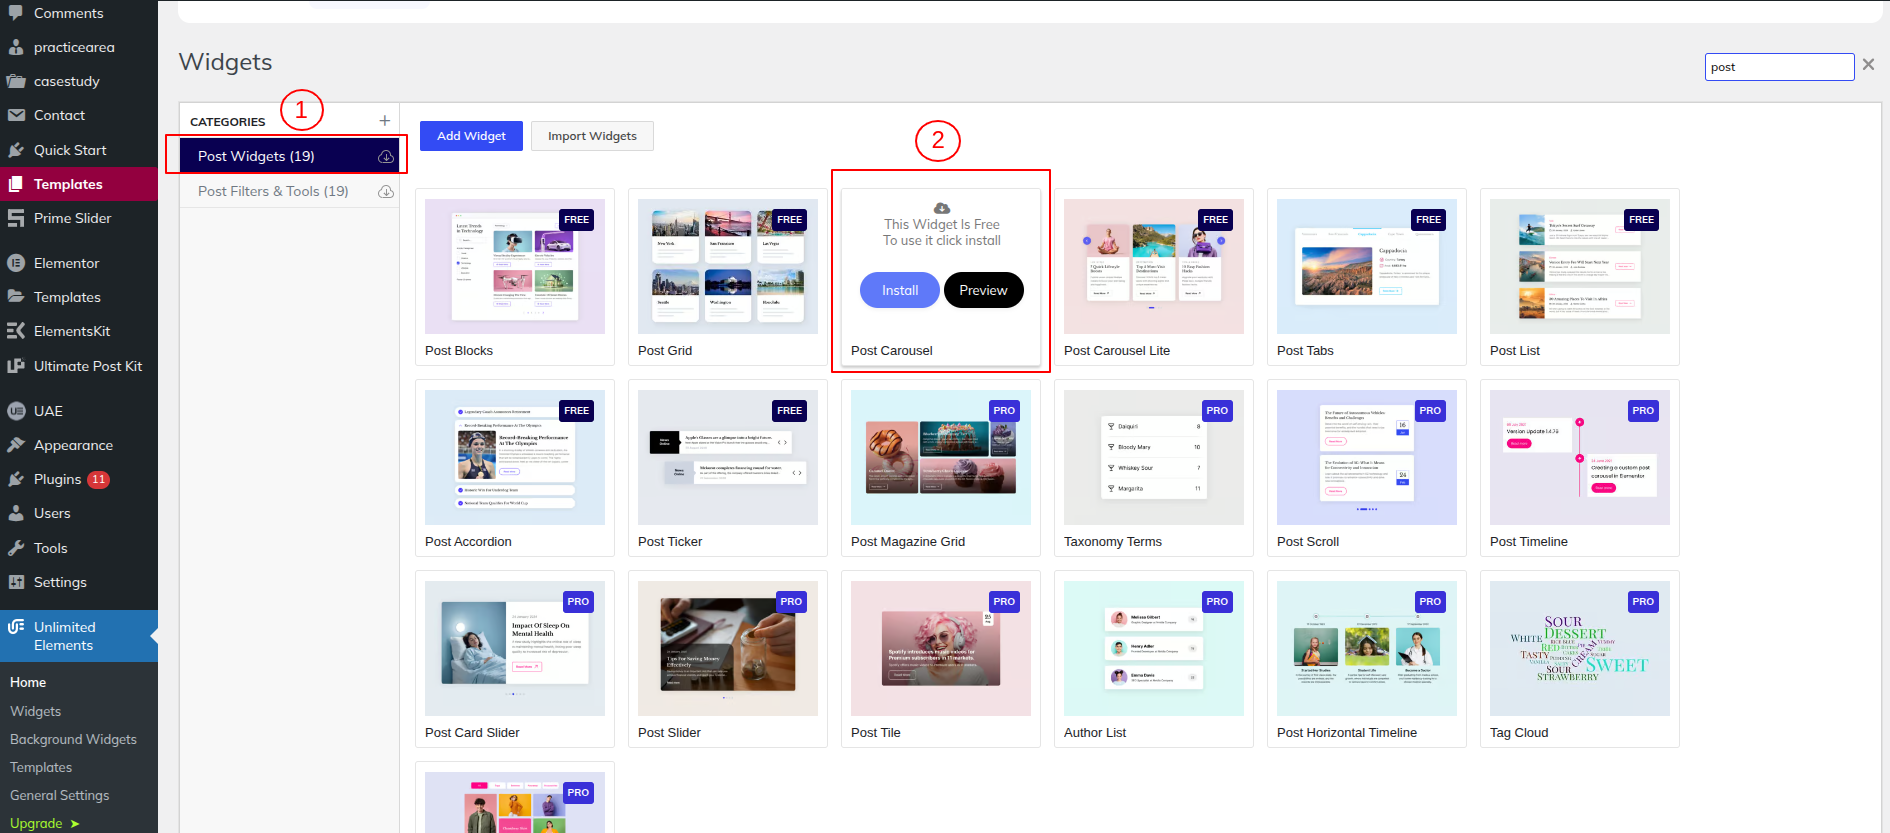The image size is (1890, 833).
Task: Preview the Post Carousel widget
Action: 983,290
